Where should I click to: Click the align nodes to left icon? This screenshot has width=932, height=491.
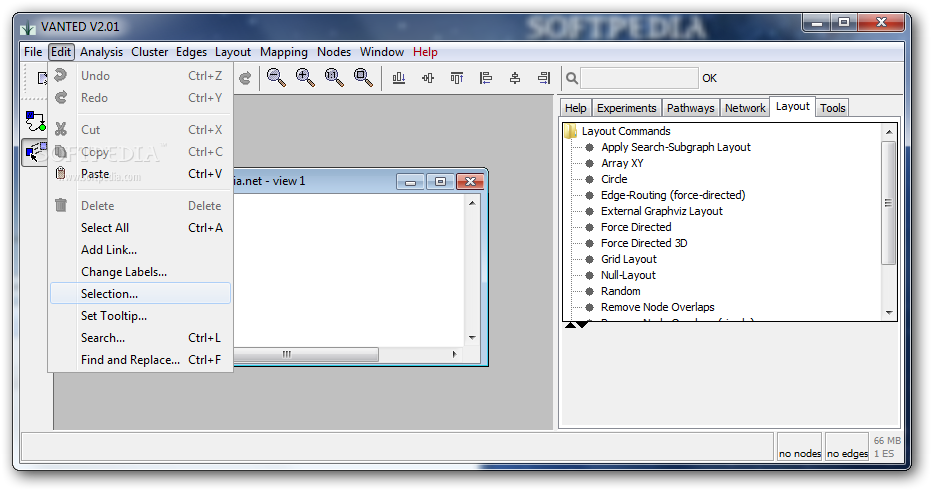[486, 78]
